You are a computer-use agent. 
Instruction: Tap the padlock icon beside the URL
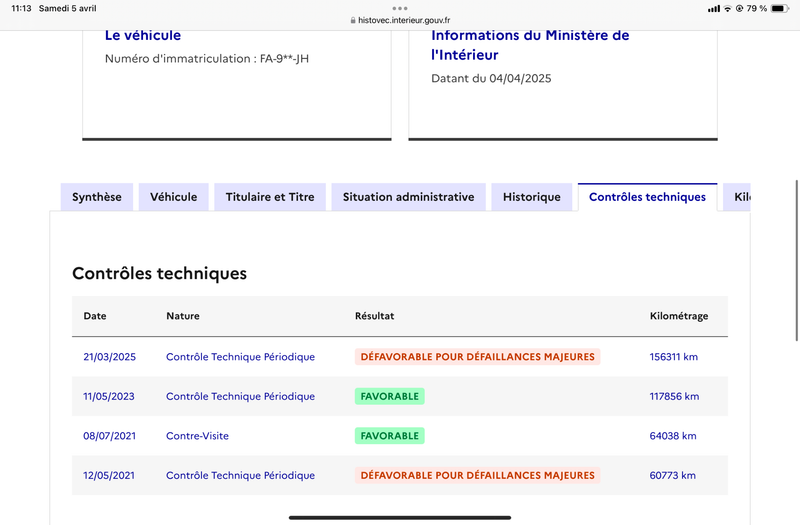pyautogui.click(x=352, y=20)
